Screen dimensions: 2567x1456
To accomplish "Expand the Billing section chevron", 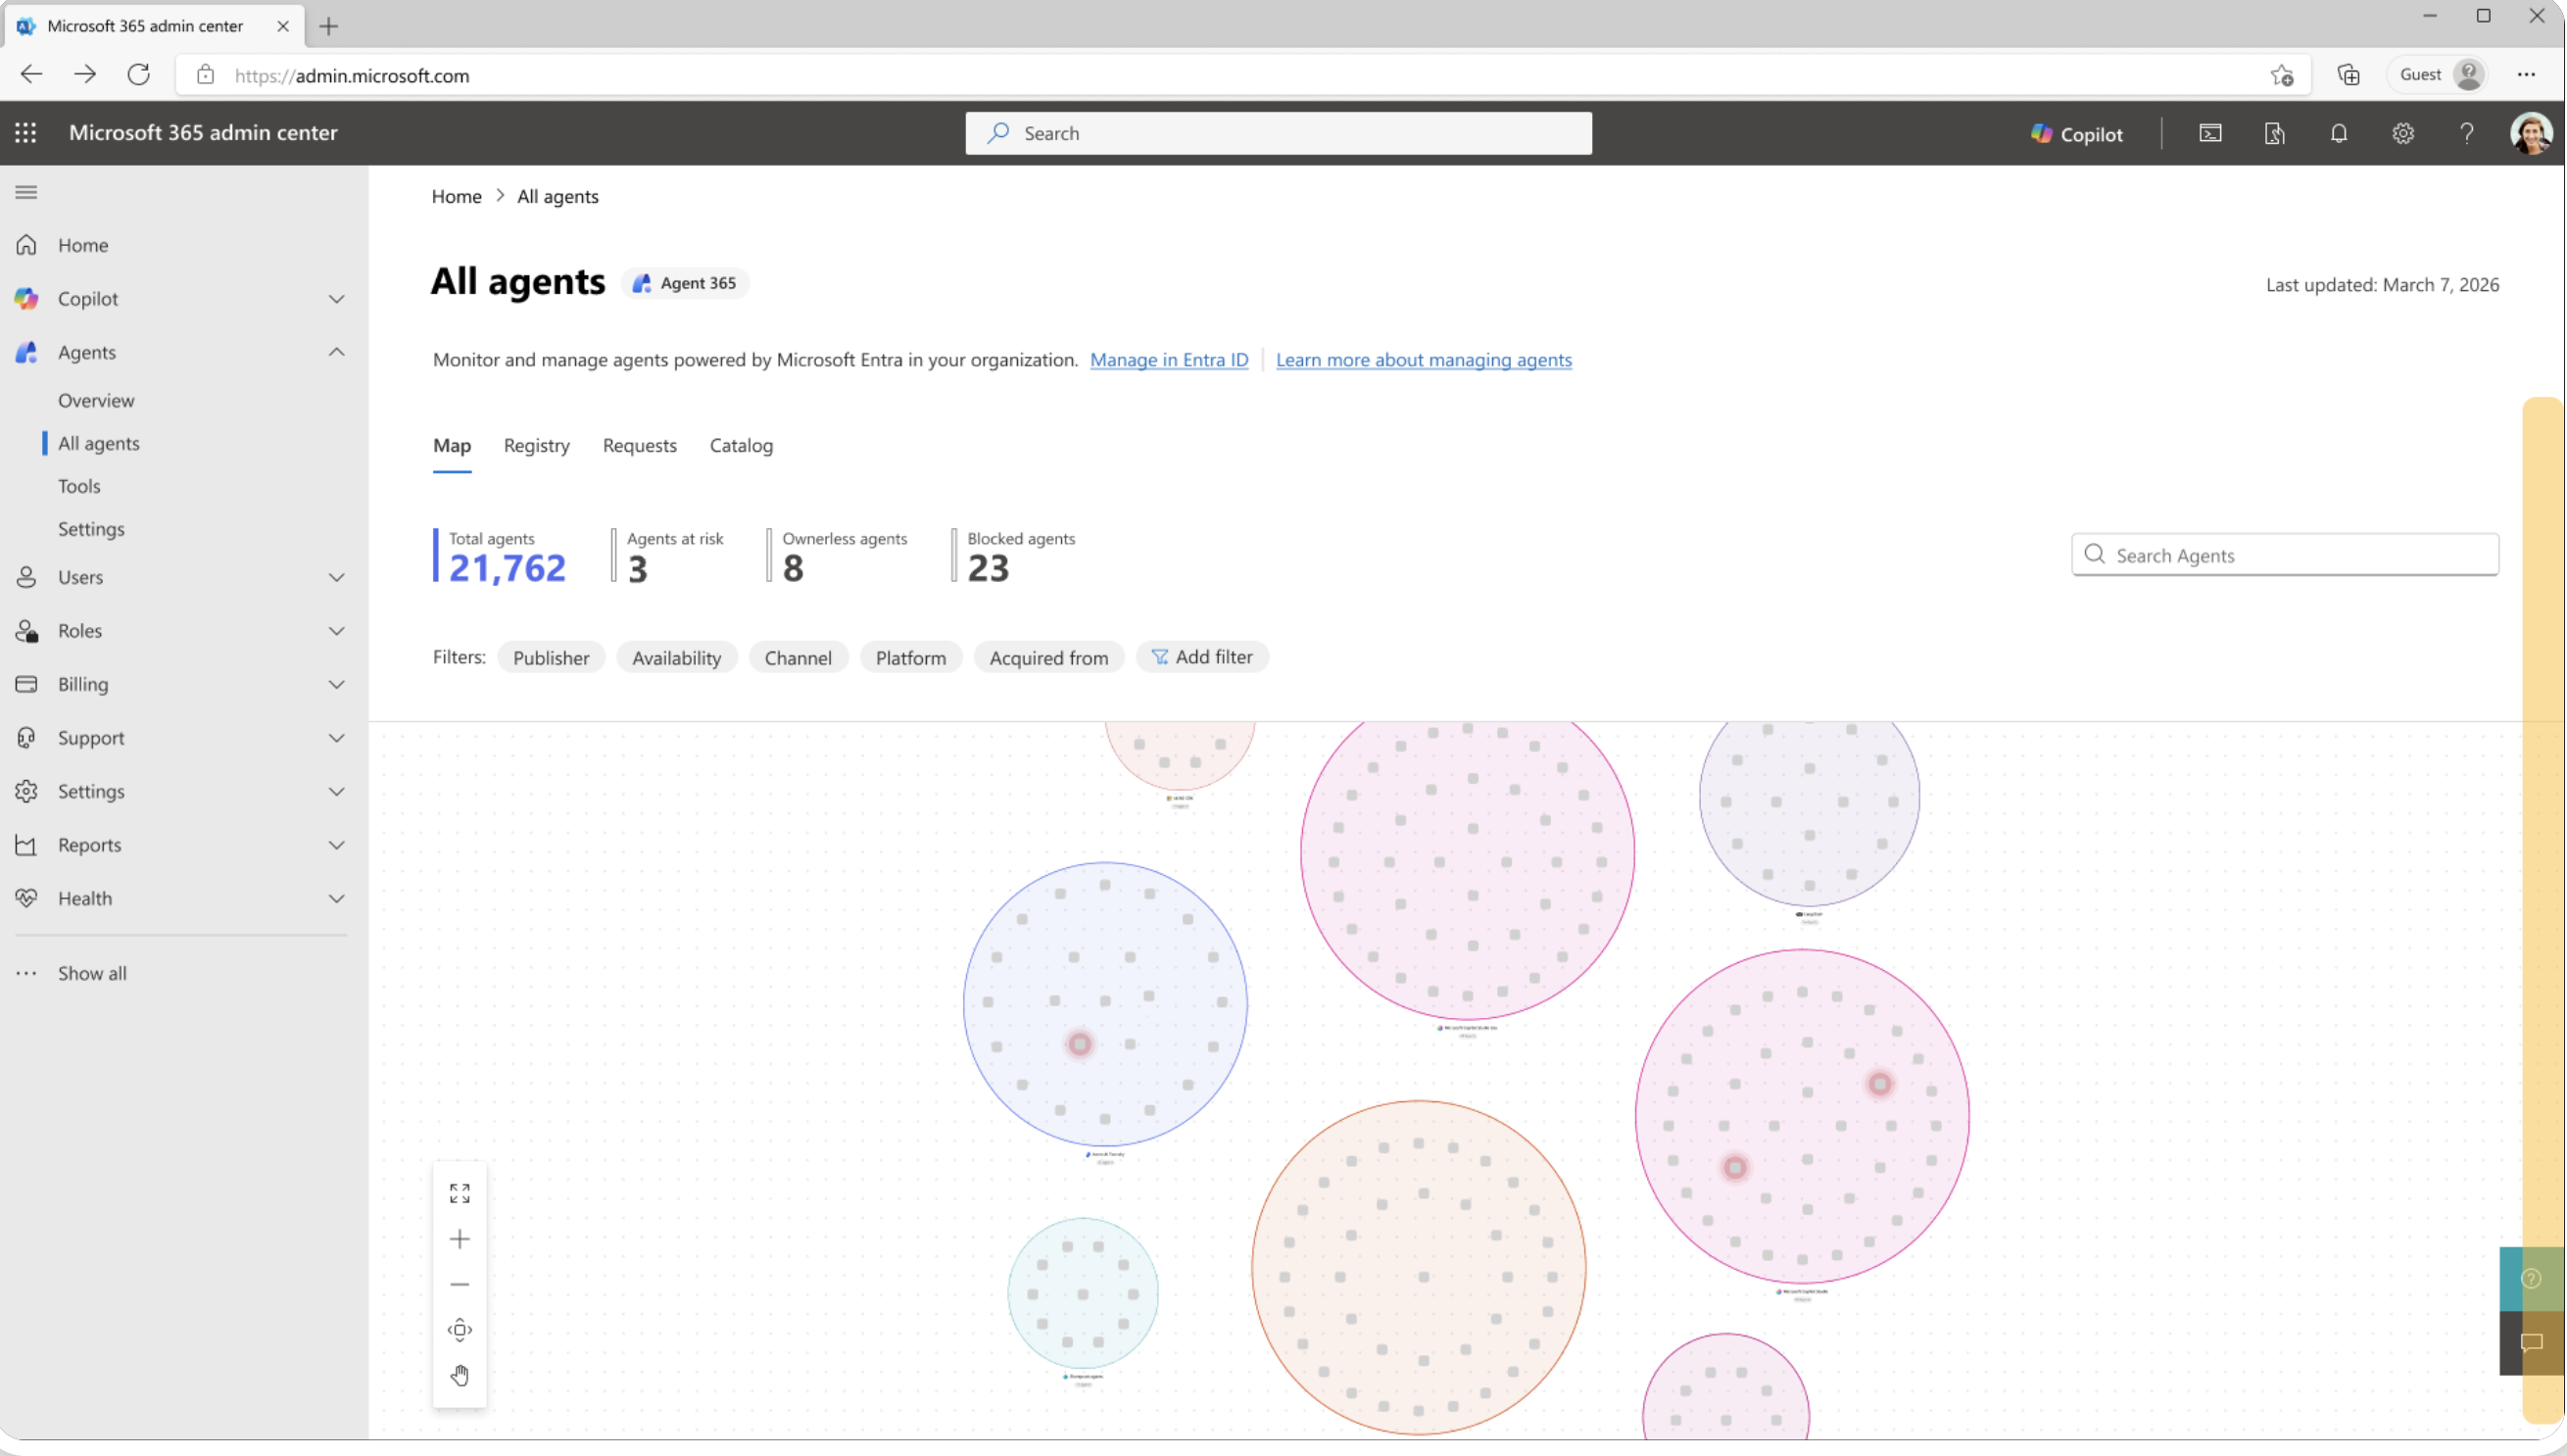I will tap(337, 684).
